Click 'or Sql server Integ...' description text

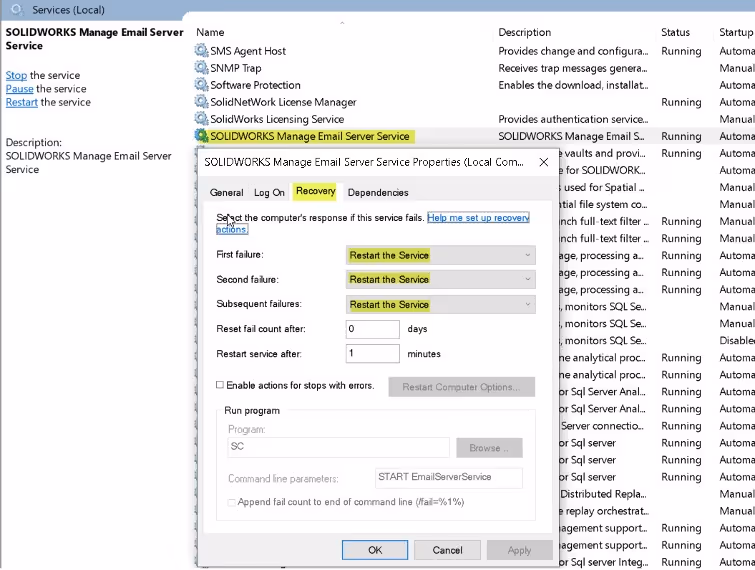point(604,562)
